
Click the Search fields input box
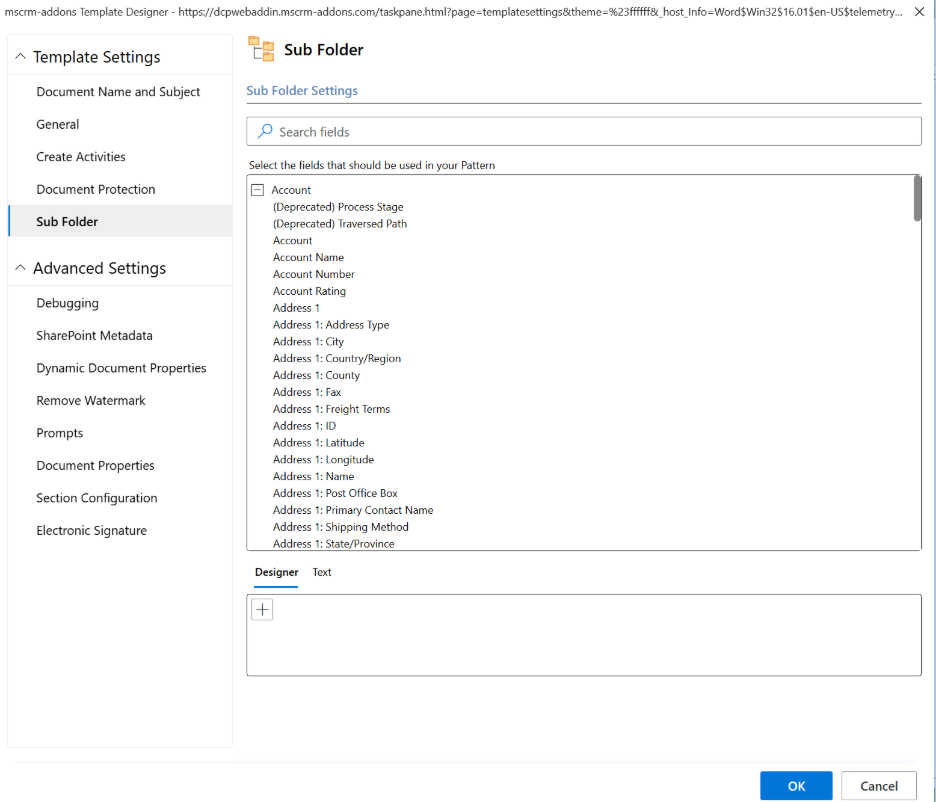(590, 131)
